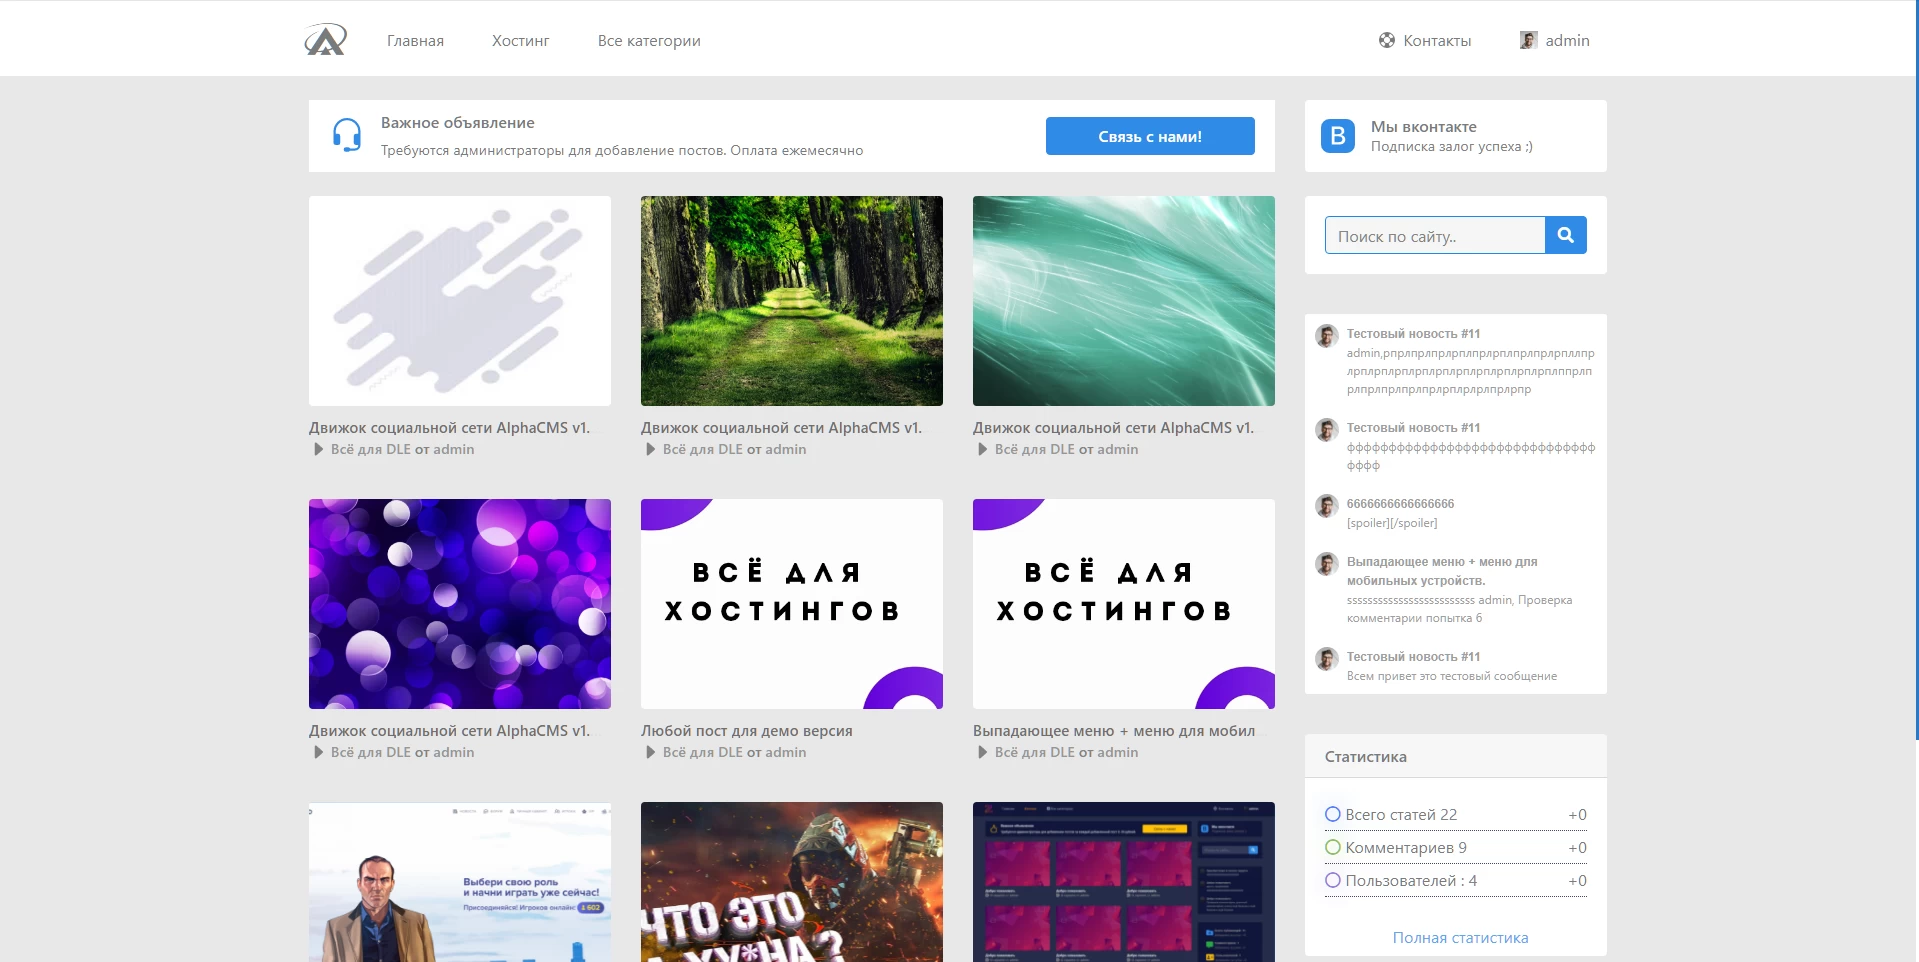Click the VKontakte "B" icon
1919x962 pixels.
point(1338,136)
